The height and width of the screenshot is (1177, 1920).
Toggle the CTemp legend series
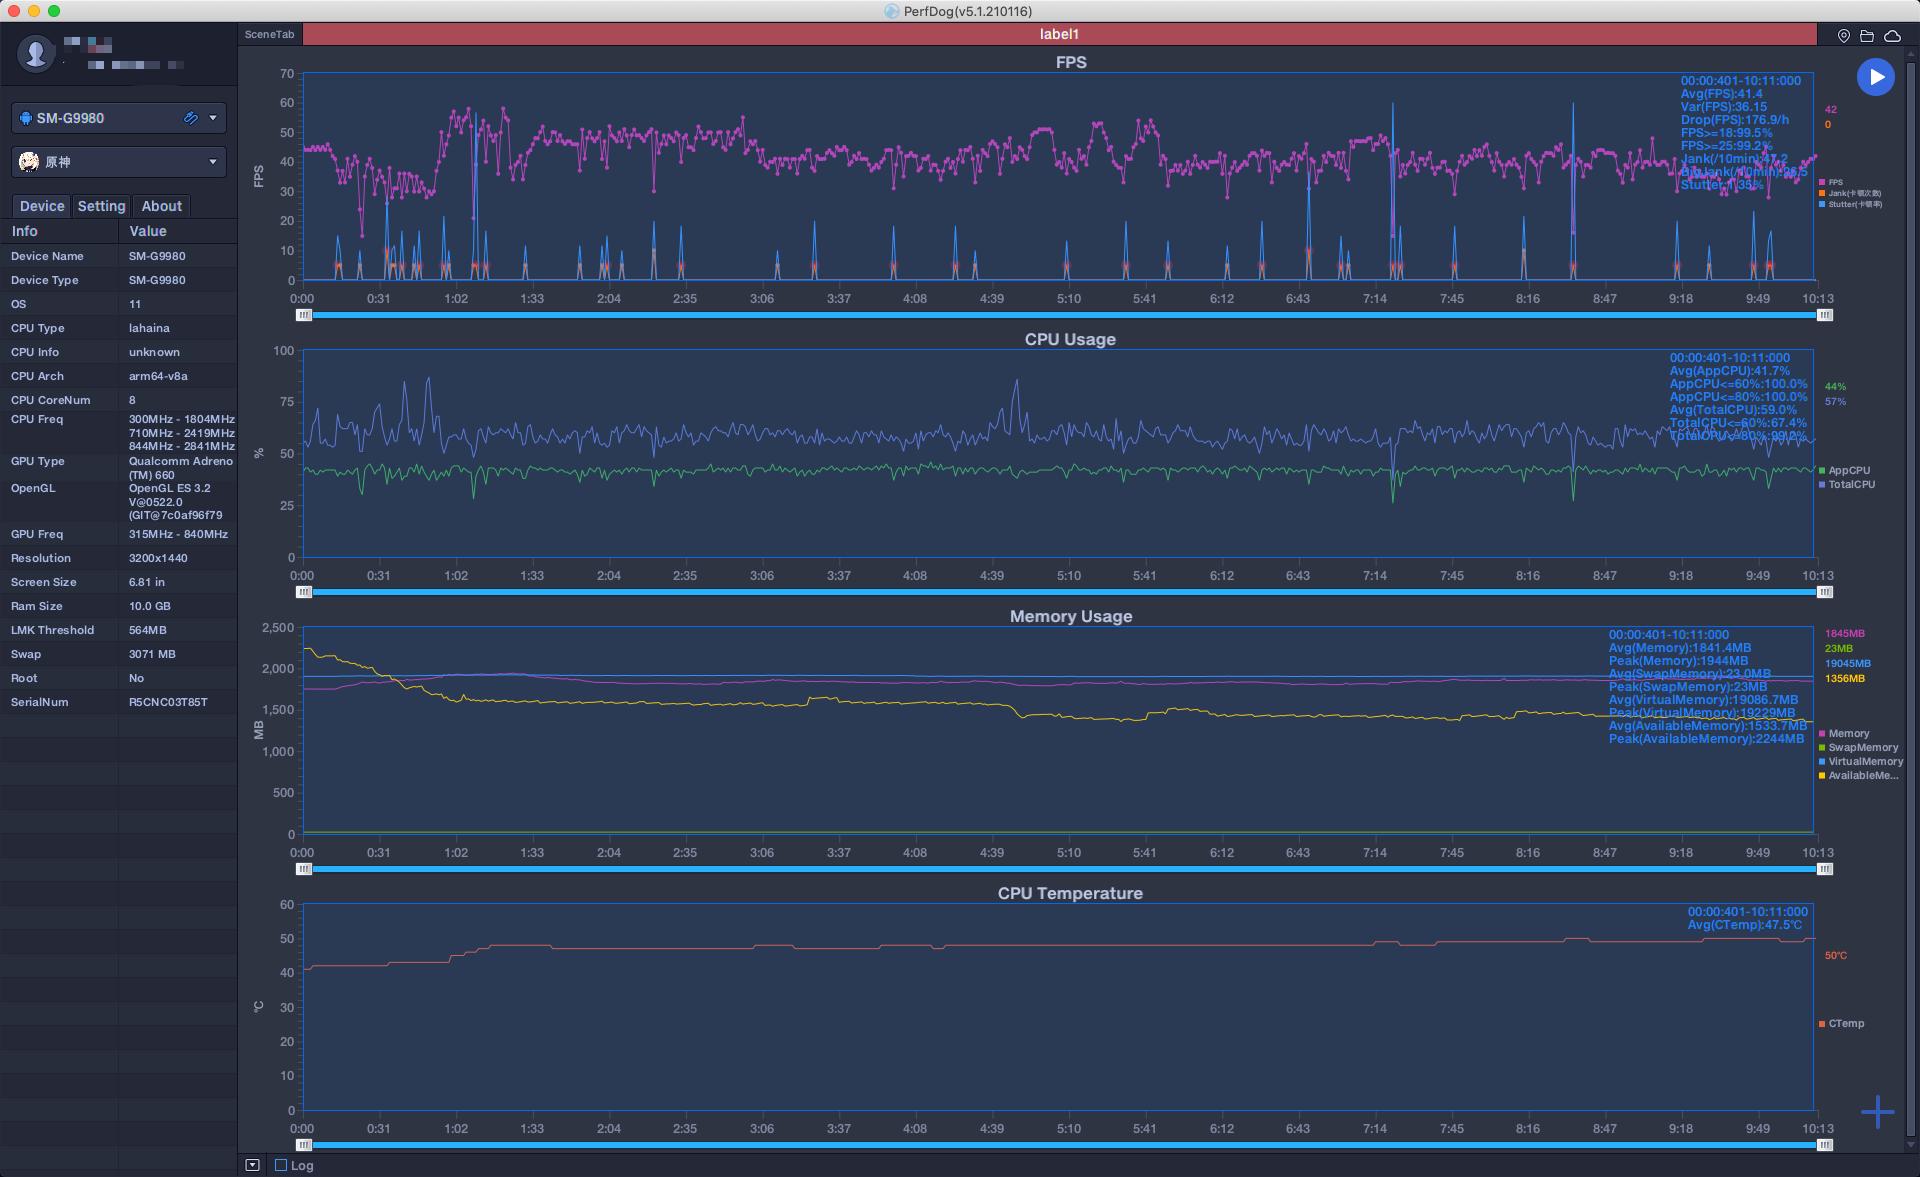pos(1845,1024)
